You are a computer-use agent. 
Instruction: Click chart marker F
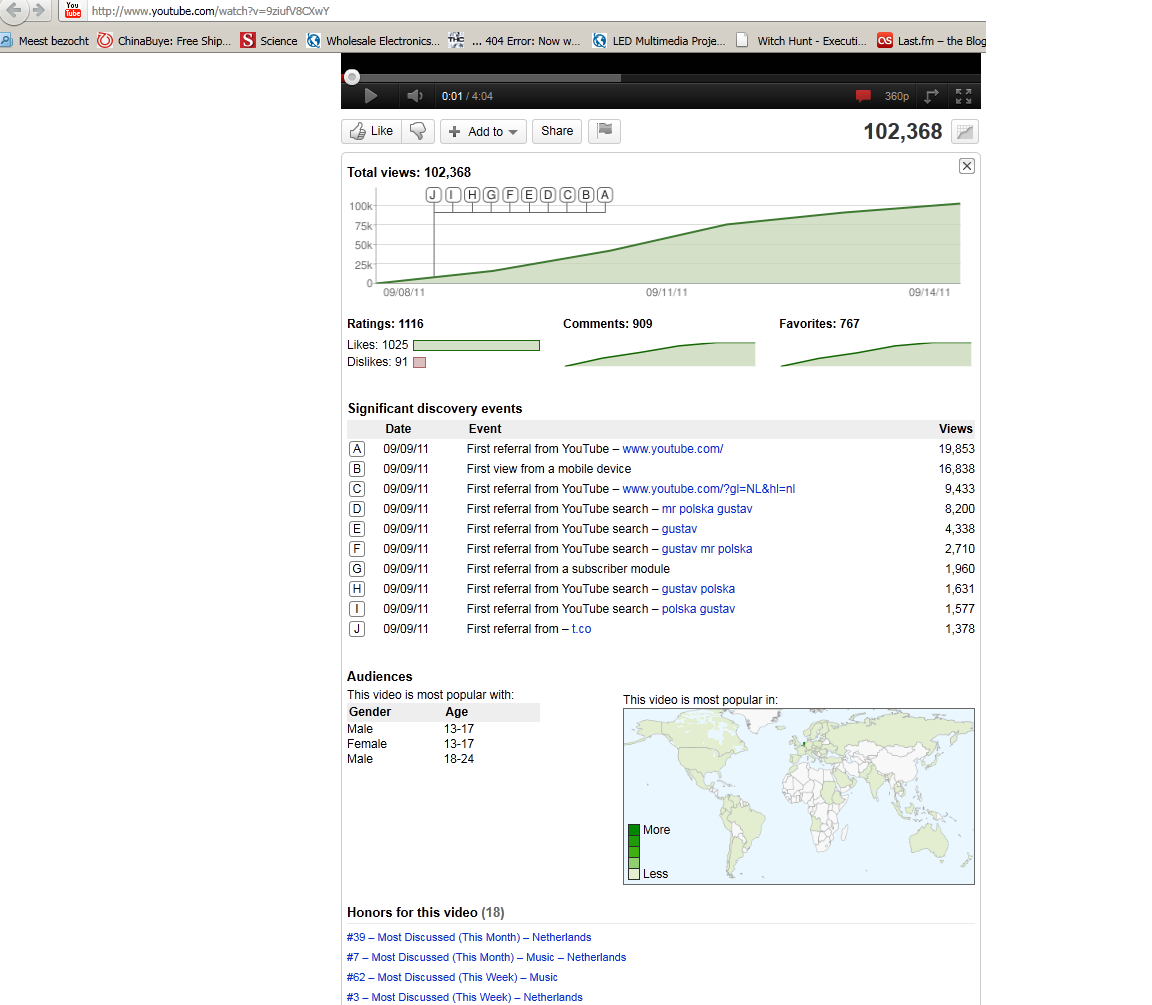(x=510, y=195)
